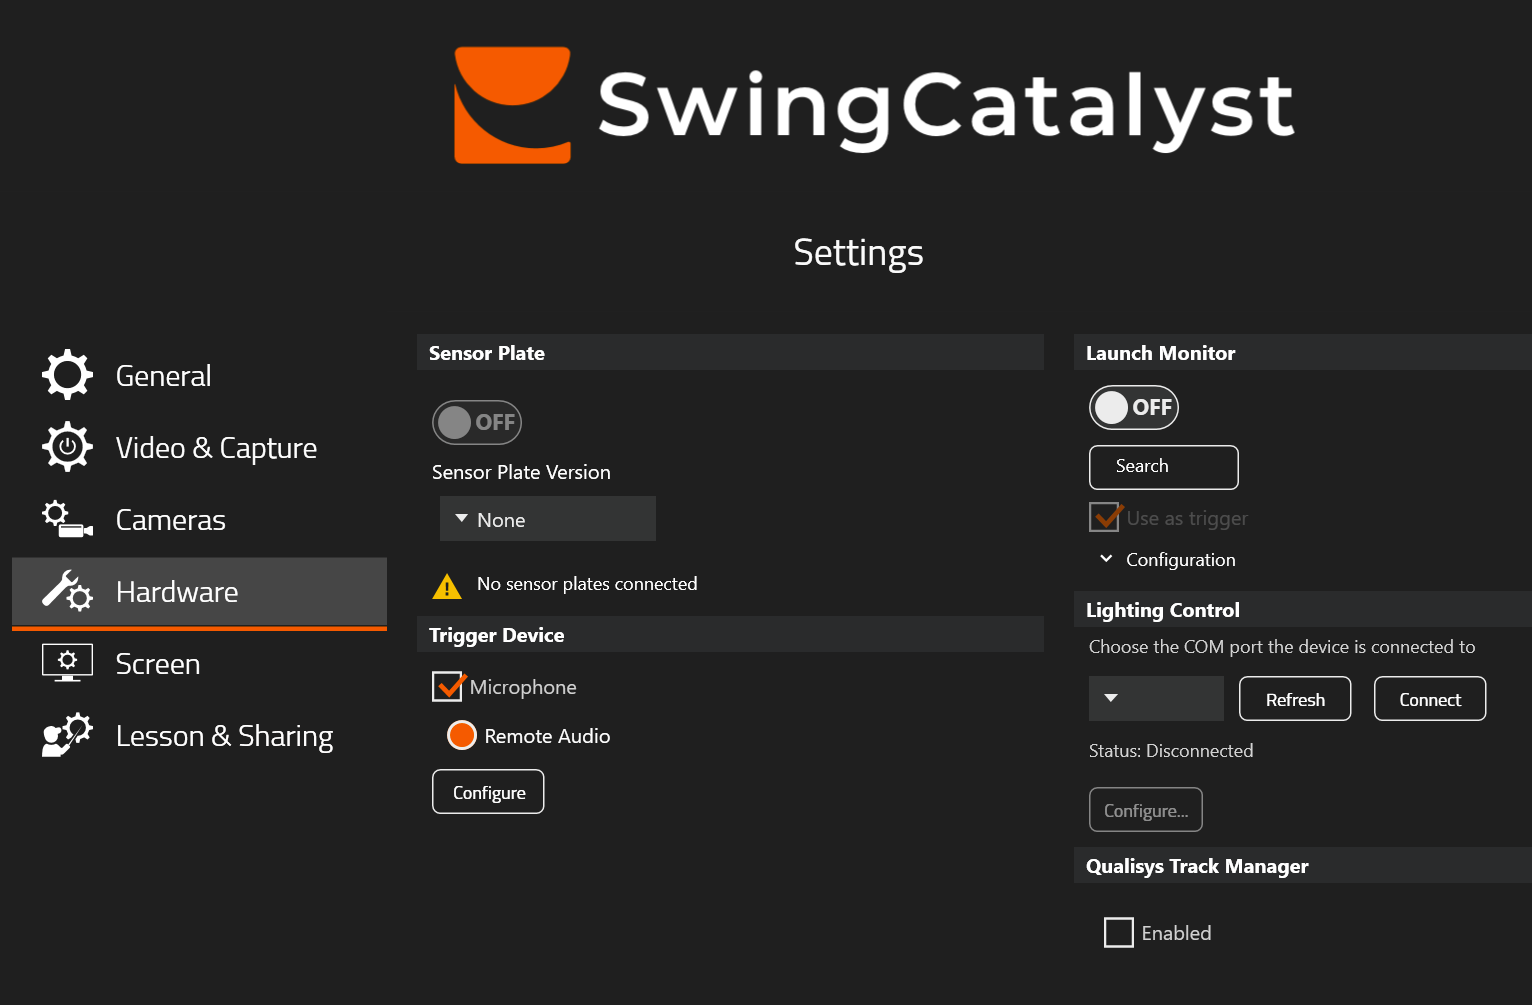The width and height of the screenshot is (1532, 1005).
Task: Select the Remote Audio radio button
Action: coord(461,735)
